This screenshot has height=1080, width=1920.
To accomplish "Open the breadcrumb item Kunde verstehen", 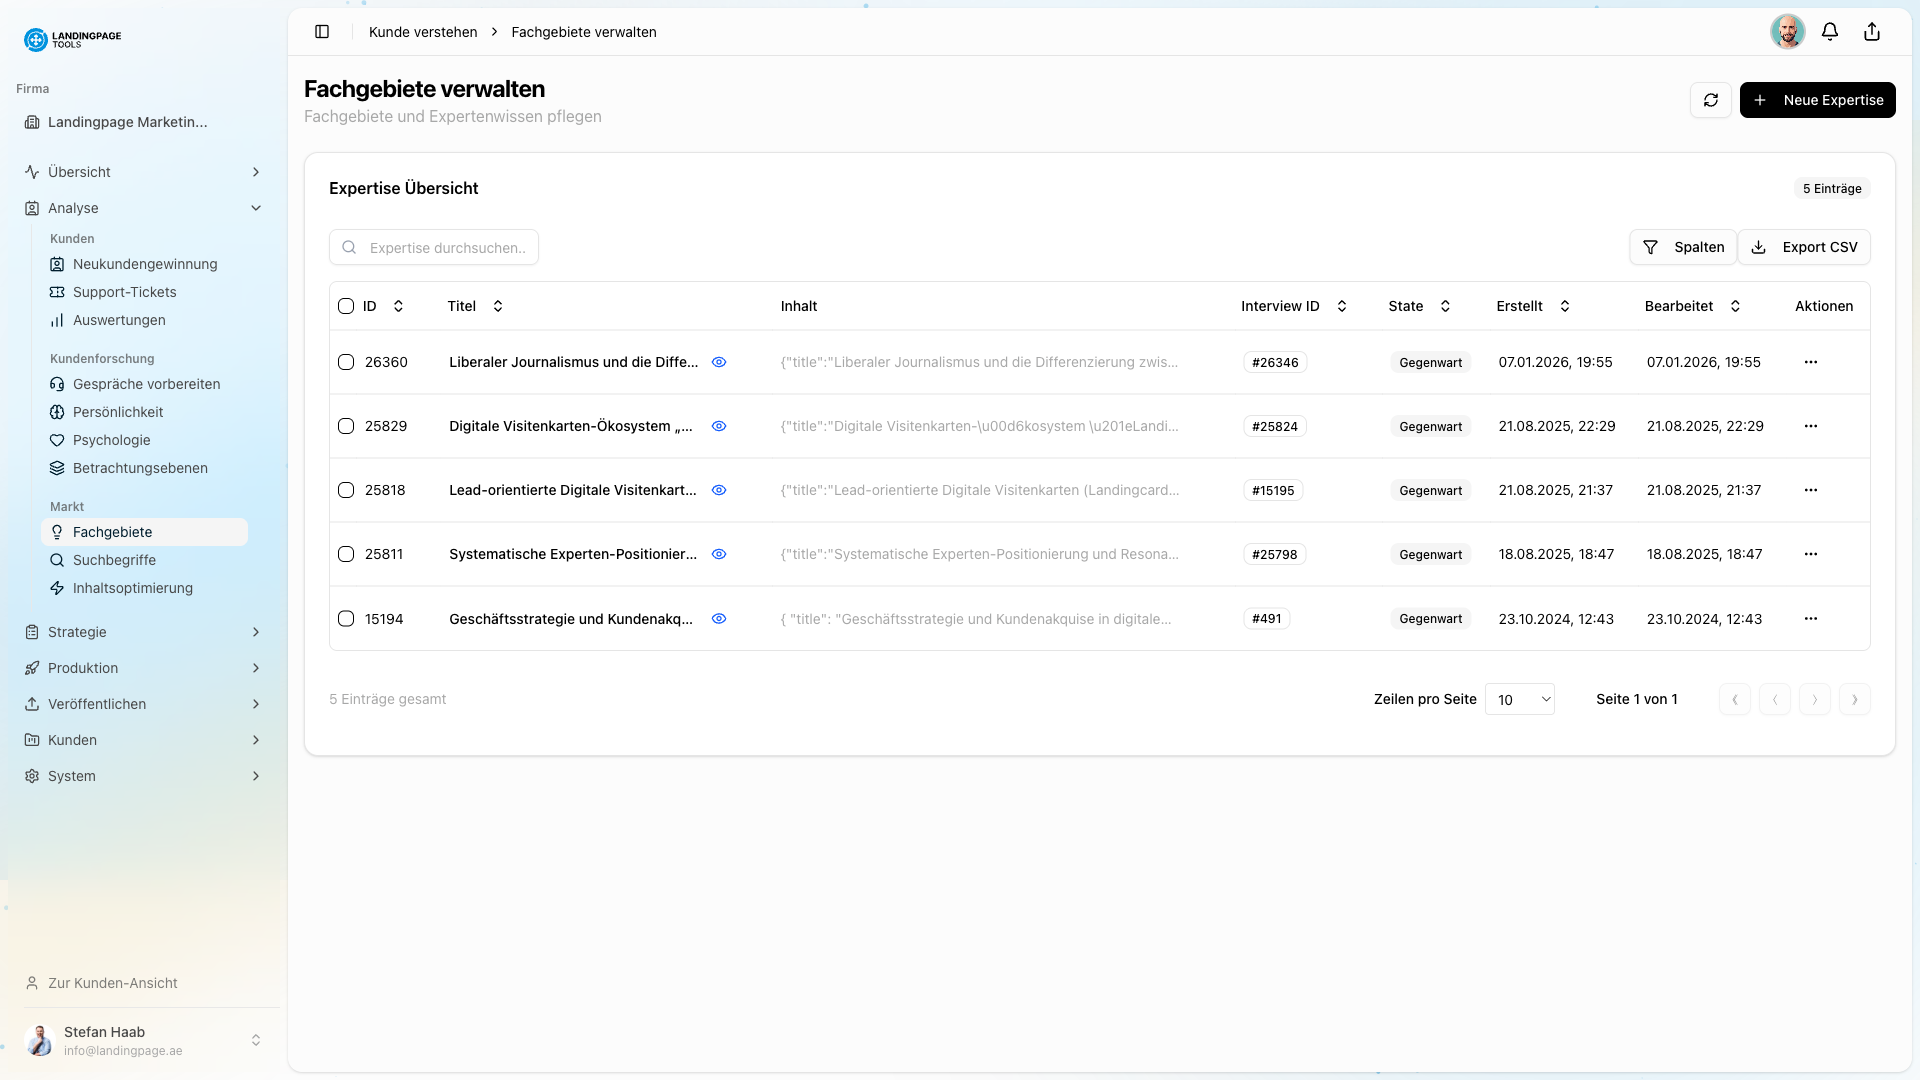I will (x=422, y=32).
